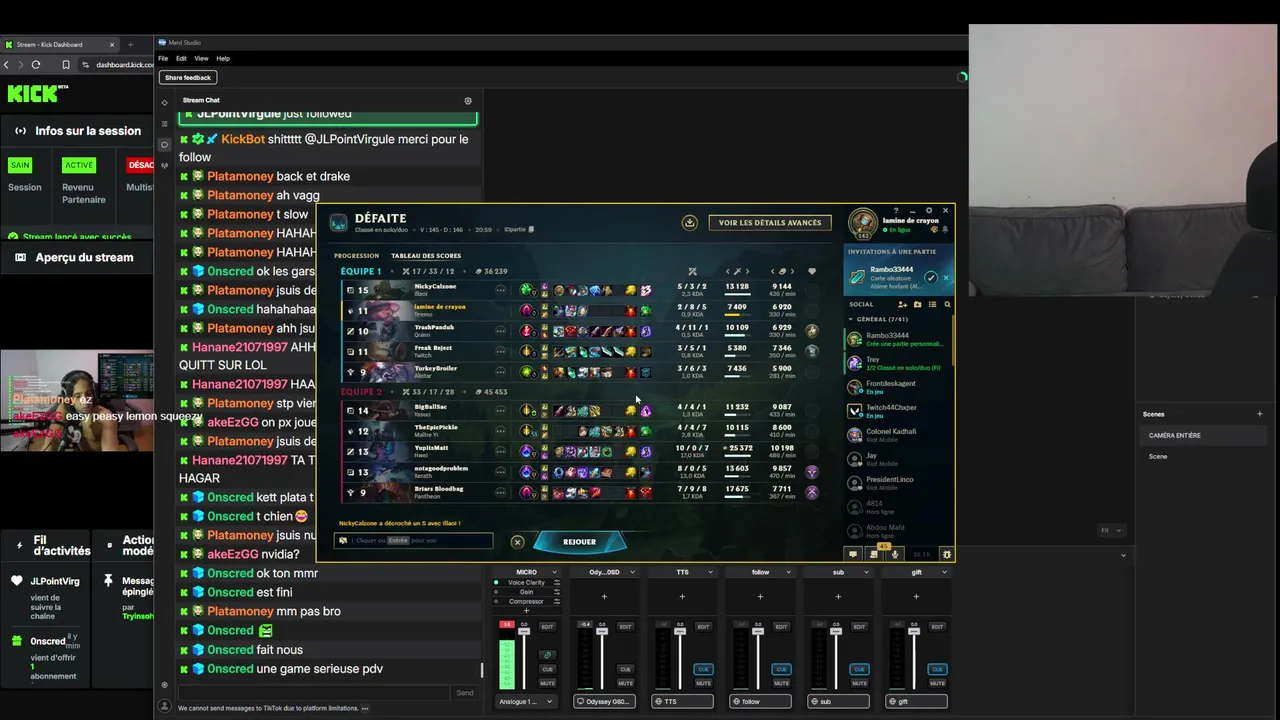Click the League chat input field
Viewport: 1280px width, 720px height.
[413, 541]
